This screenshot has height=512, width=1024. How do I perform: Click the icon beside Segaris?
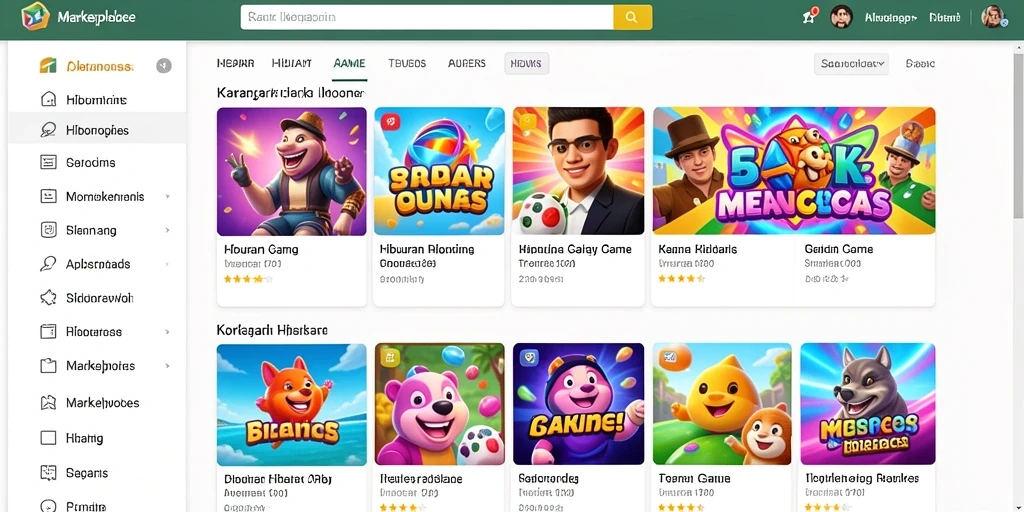(48, 472)
